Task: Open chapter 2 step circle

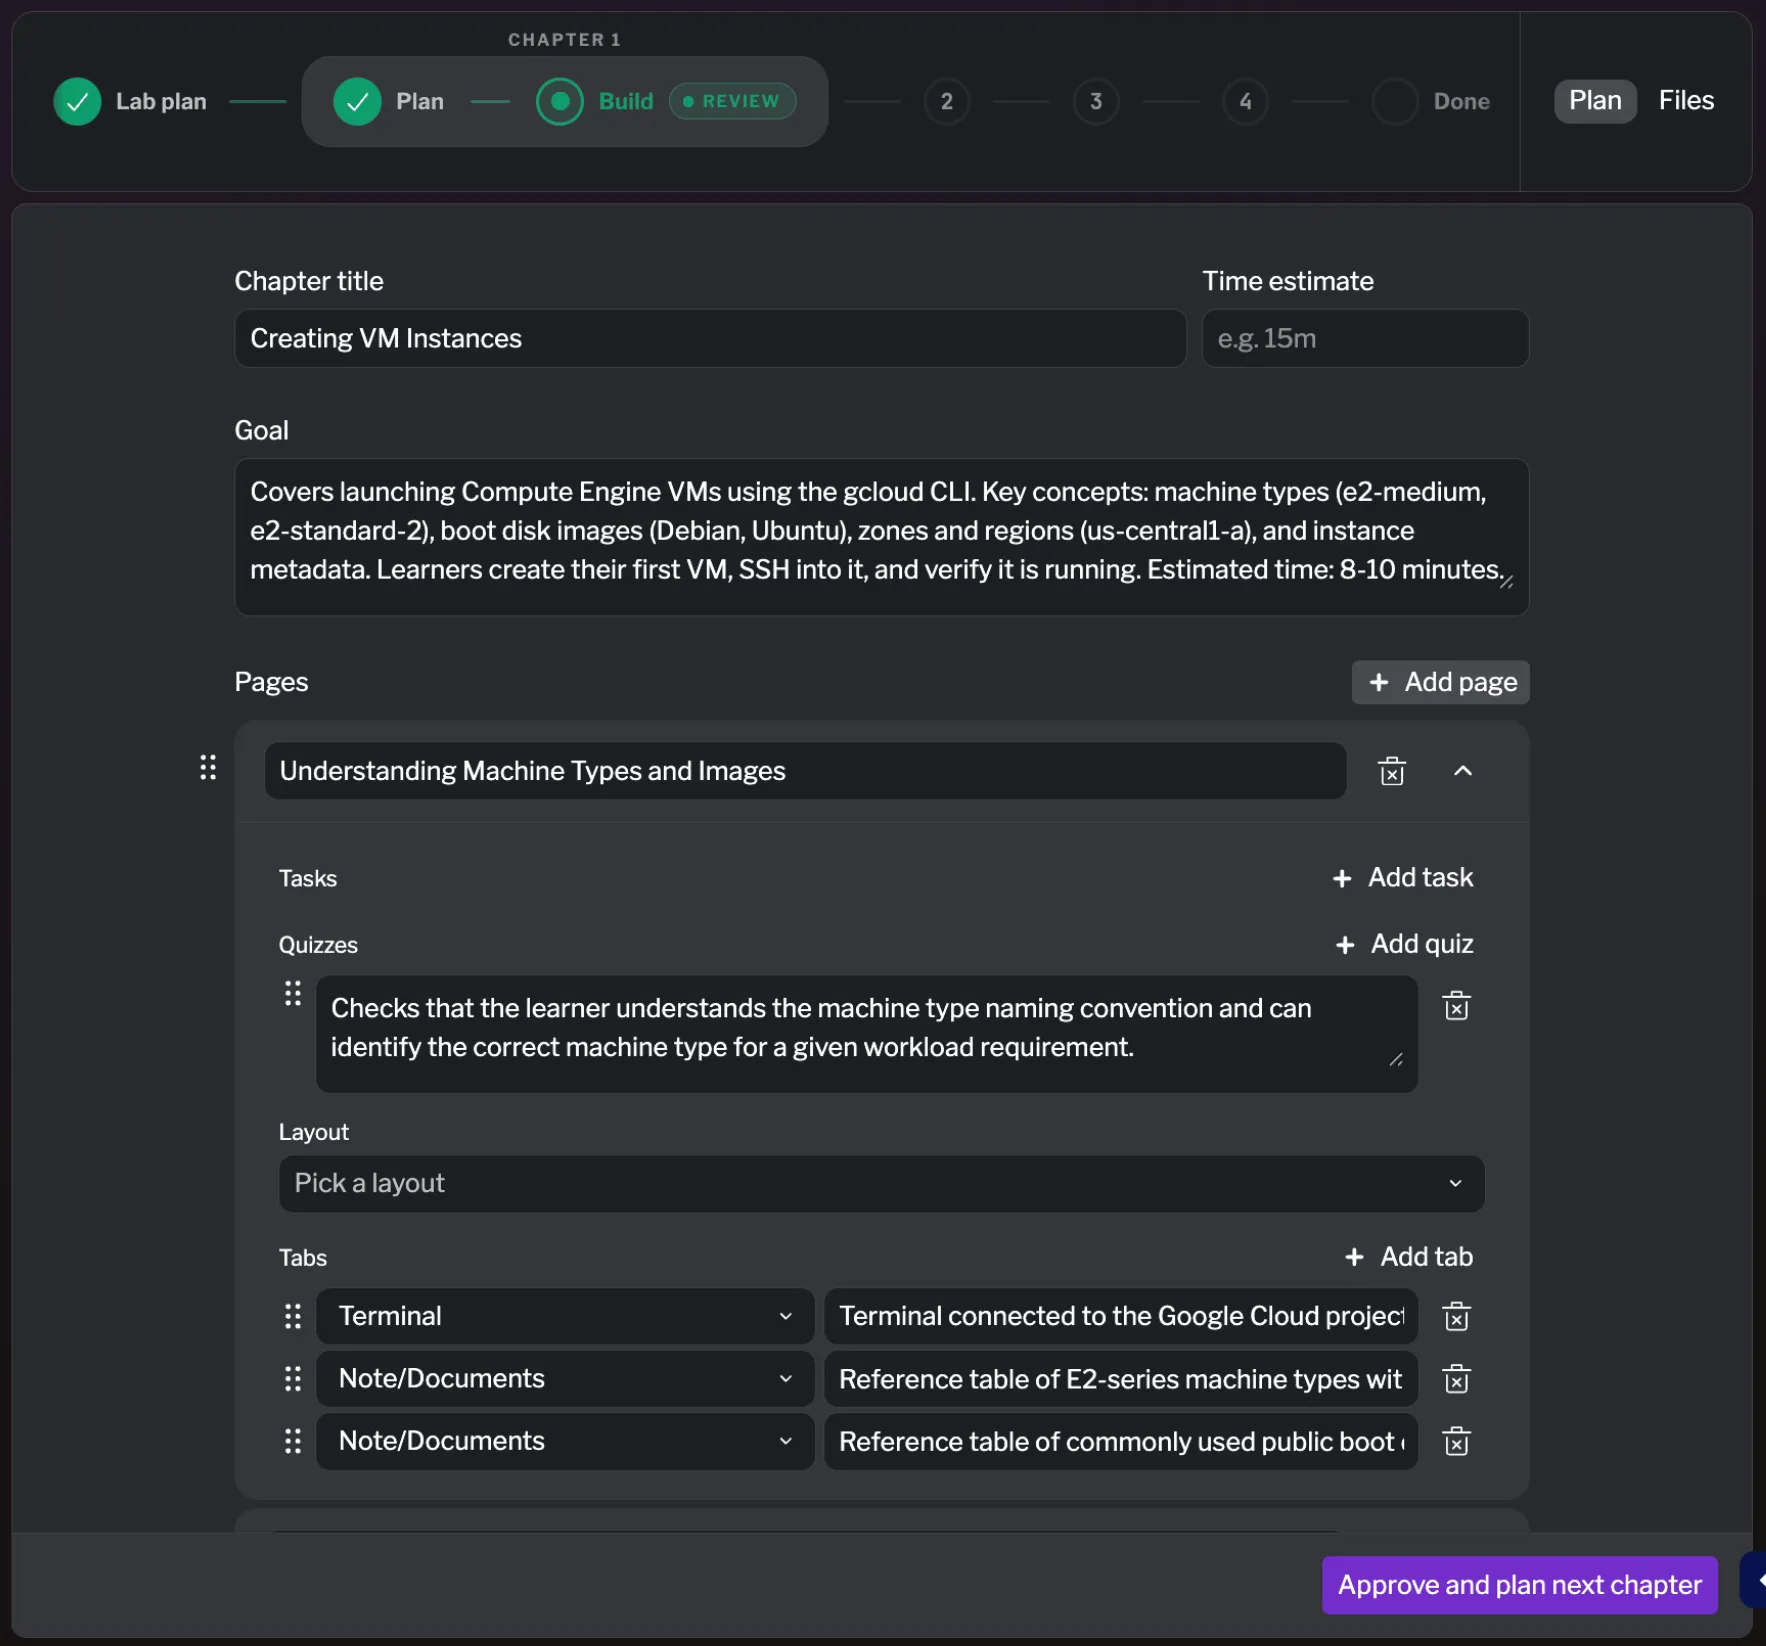Action: (x=946, y=101)
